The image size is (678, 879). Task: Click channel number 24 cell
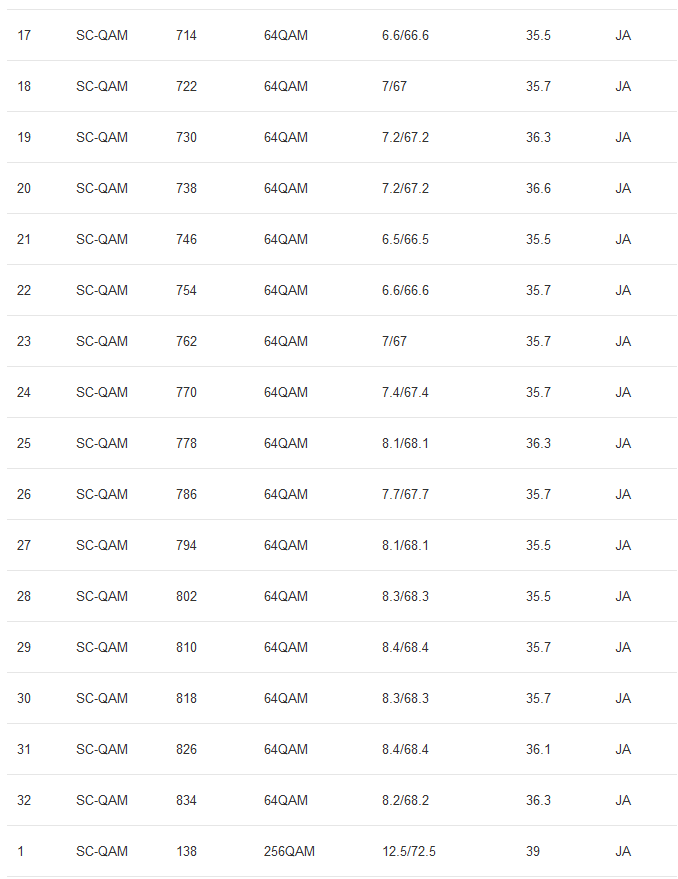[24, 392]
